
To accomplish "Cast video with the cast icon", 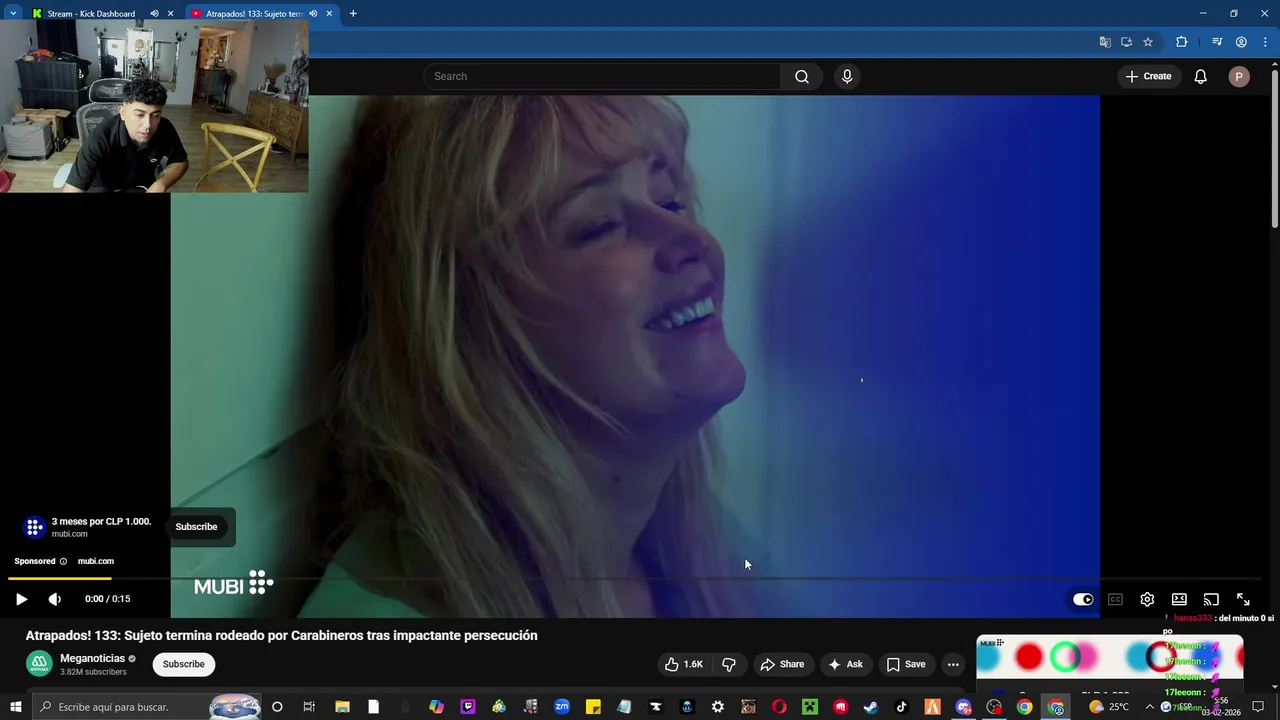I will coord(1211,599).
